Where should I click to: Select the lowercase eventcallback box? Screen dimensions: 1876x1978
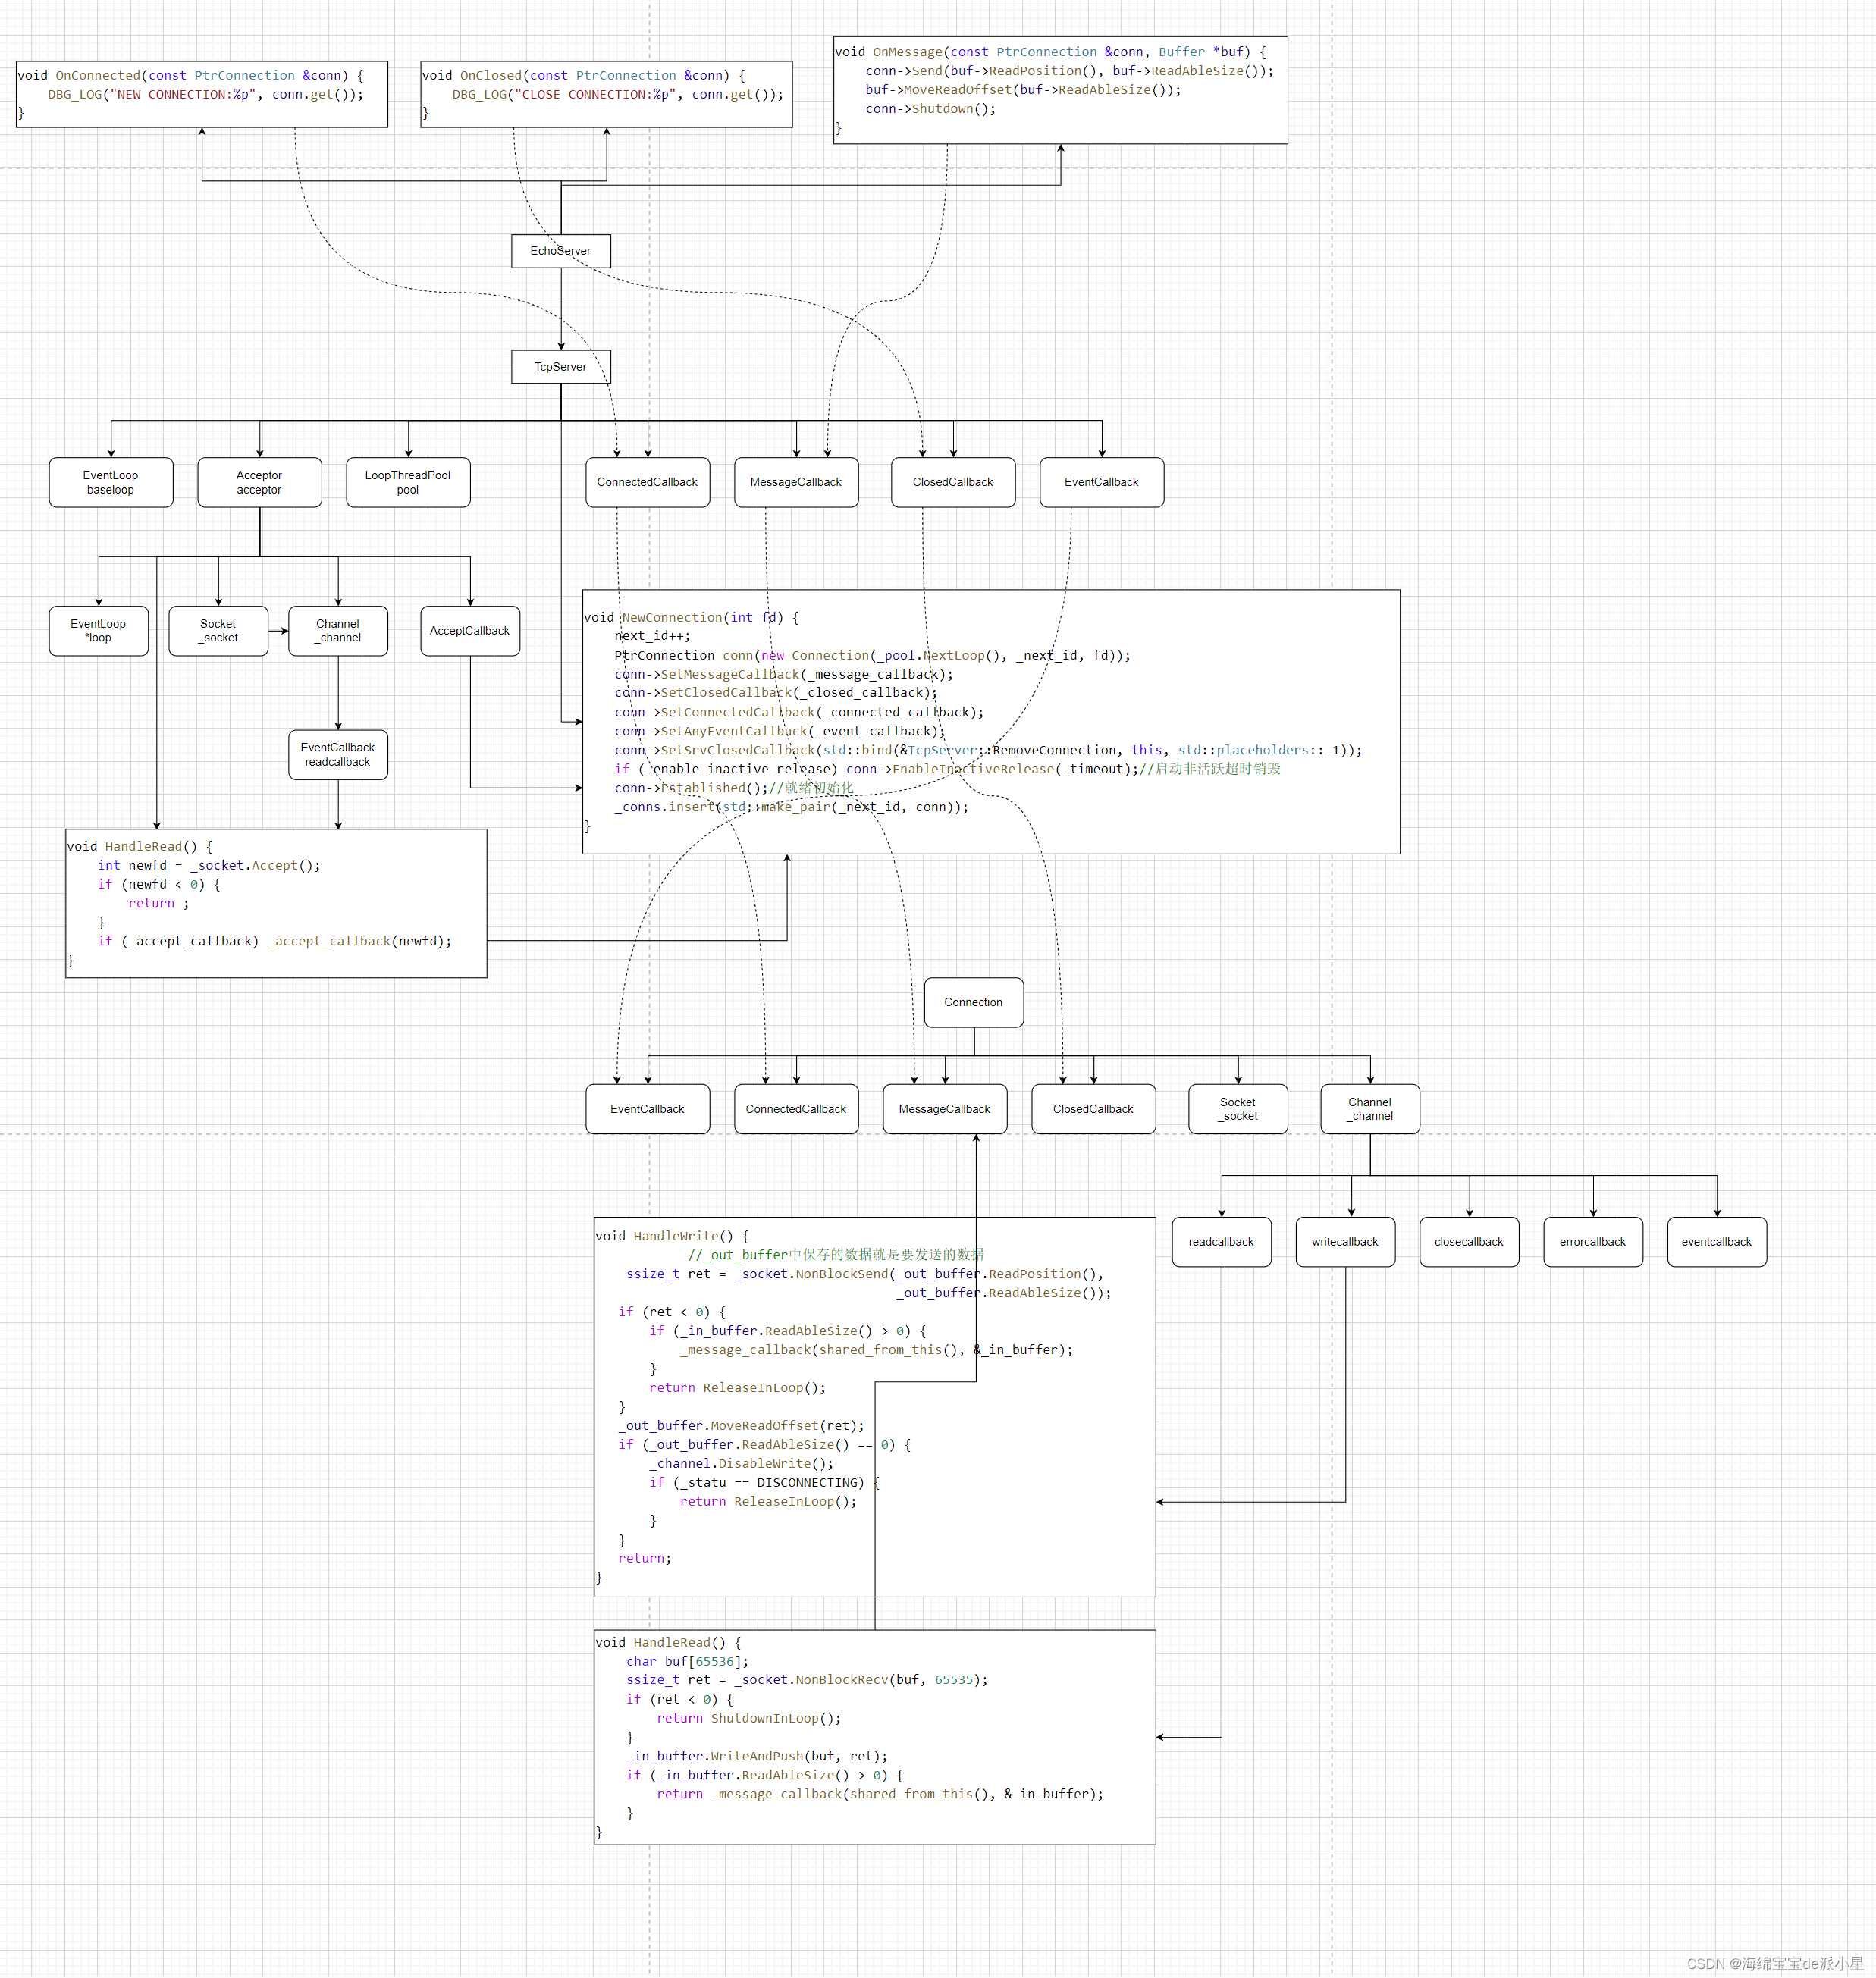pos(1717,1242)
